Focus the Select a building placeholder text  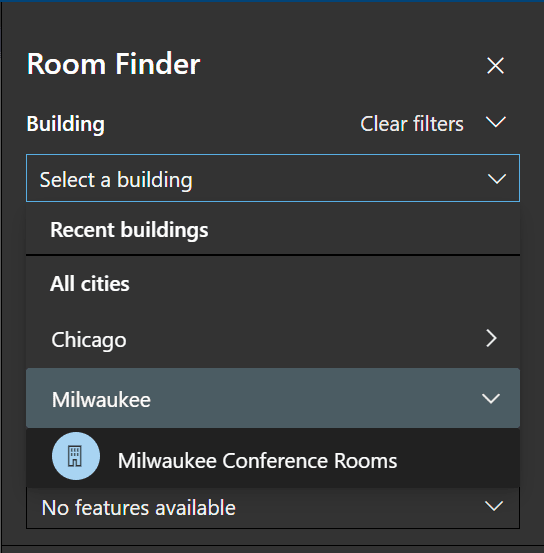point(116,180)
